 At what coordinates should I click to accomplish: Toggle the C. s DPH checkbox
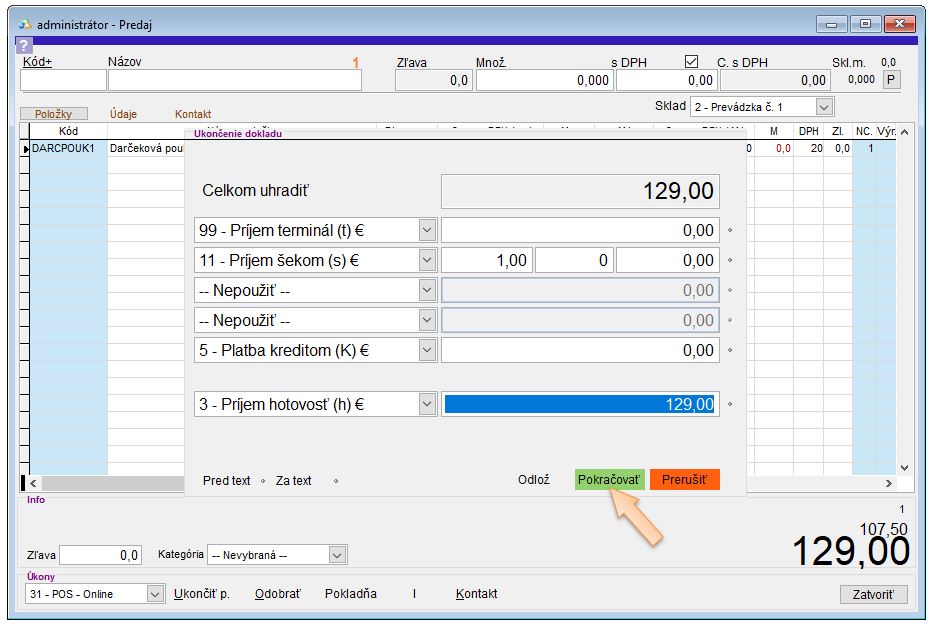point(691,62)
